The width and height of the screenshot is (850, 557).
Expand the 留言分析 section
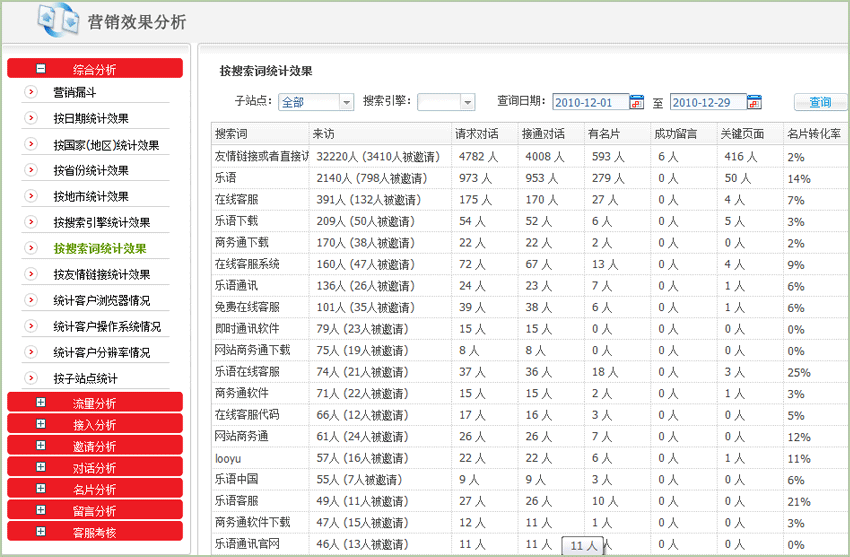pos(41,510)
